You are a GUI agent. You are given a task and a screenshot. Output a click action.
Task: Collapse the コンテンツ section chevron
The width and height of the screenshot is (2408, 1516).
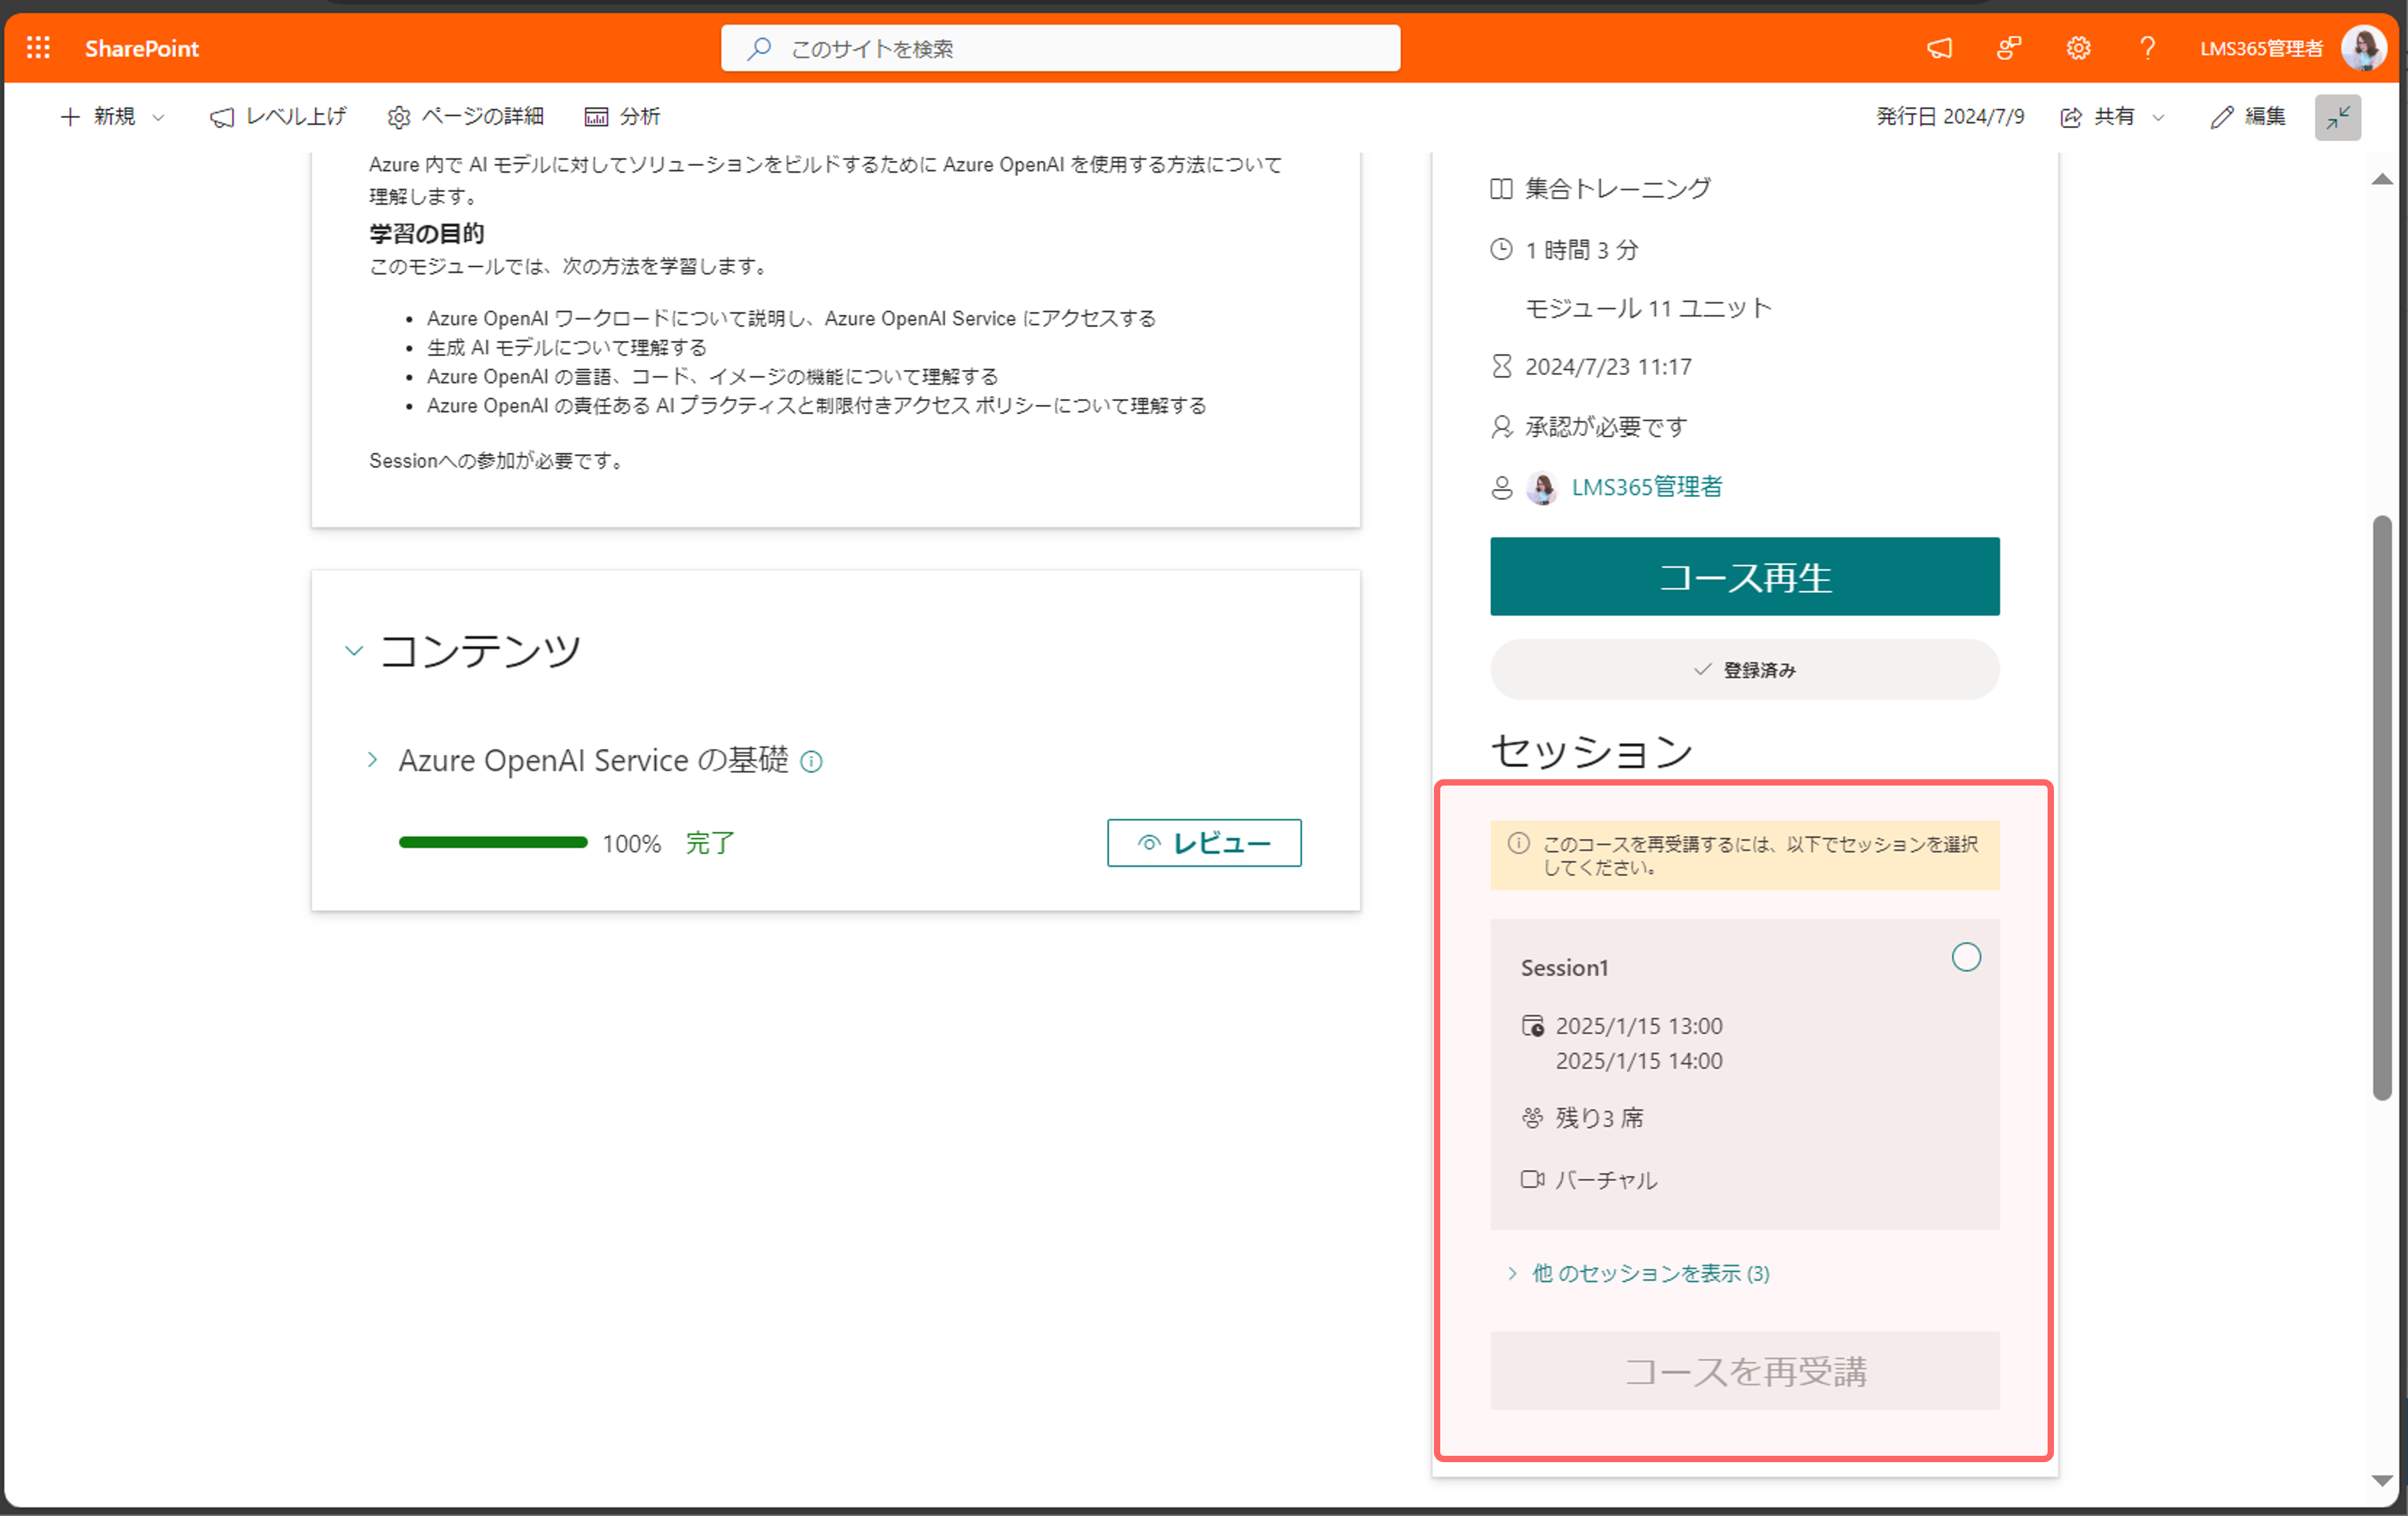[x=354, y=650]
